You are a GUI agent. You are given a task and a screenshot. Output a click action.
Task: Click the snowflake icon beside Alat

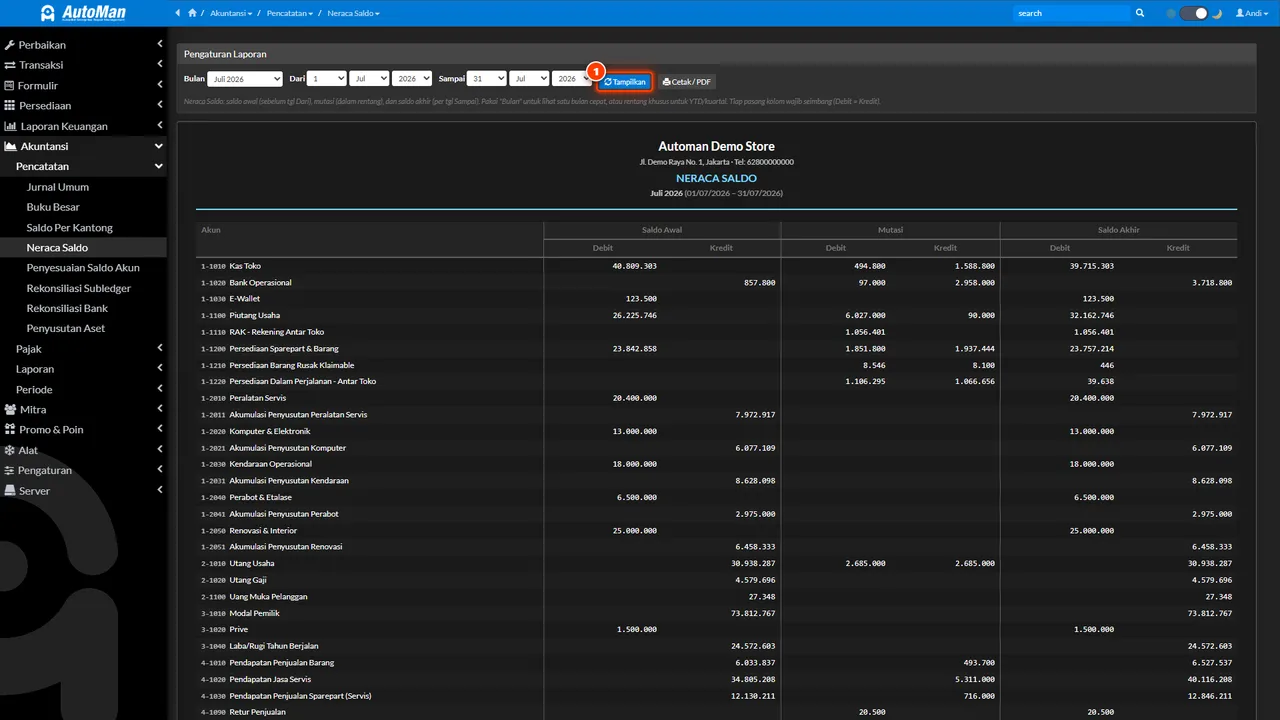tap(10, 450)
